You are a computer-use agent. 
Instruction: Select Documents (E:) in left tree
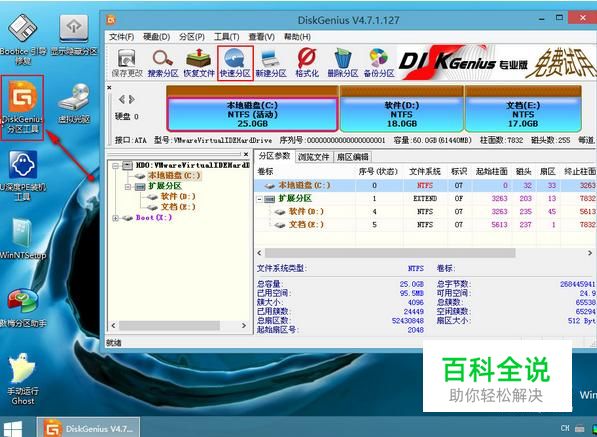[178, 207]
